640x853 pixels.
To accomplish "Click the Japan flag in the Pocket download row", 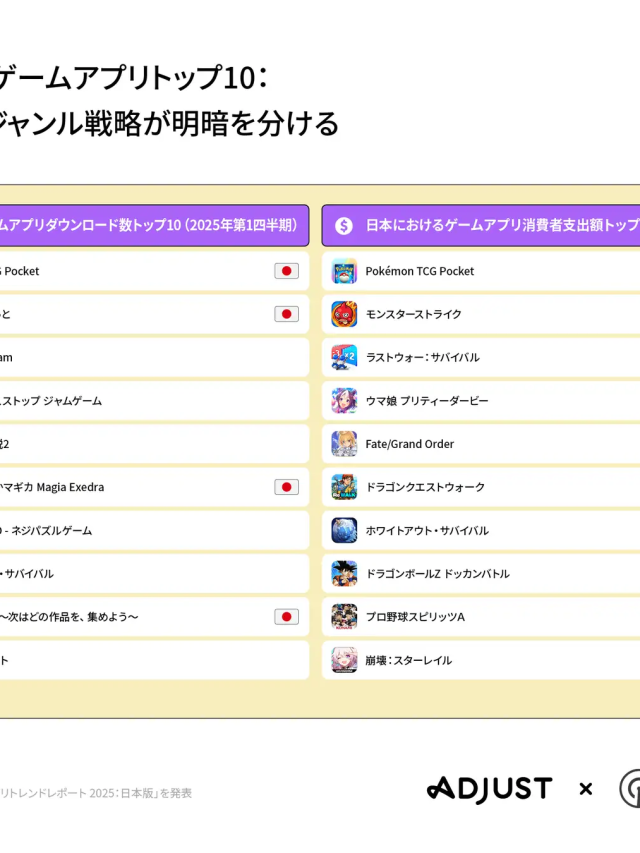I will pos(286,271).
